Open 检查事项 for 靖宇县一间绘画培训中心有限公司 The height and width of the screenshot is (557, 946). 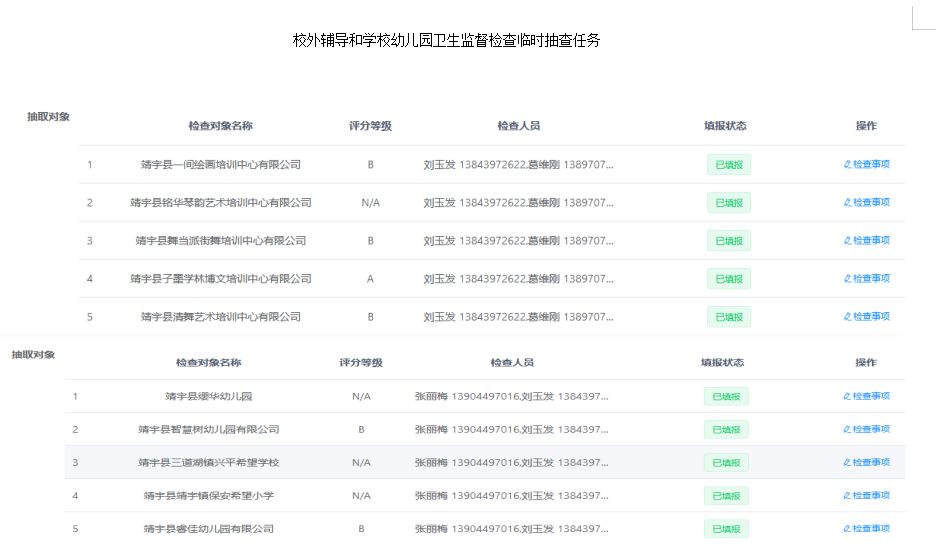point(866,164)
